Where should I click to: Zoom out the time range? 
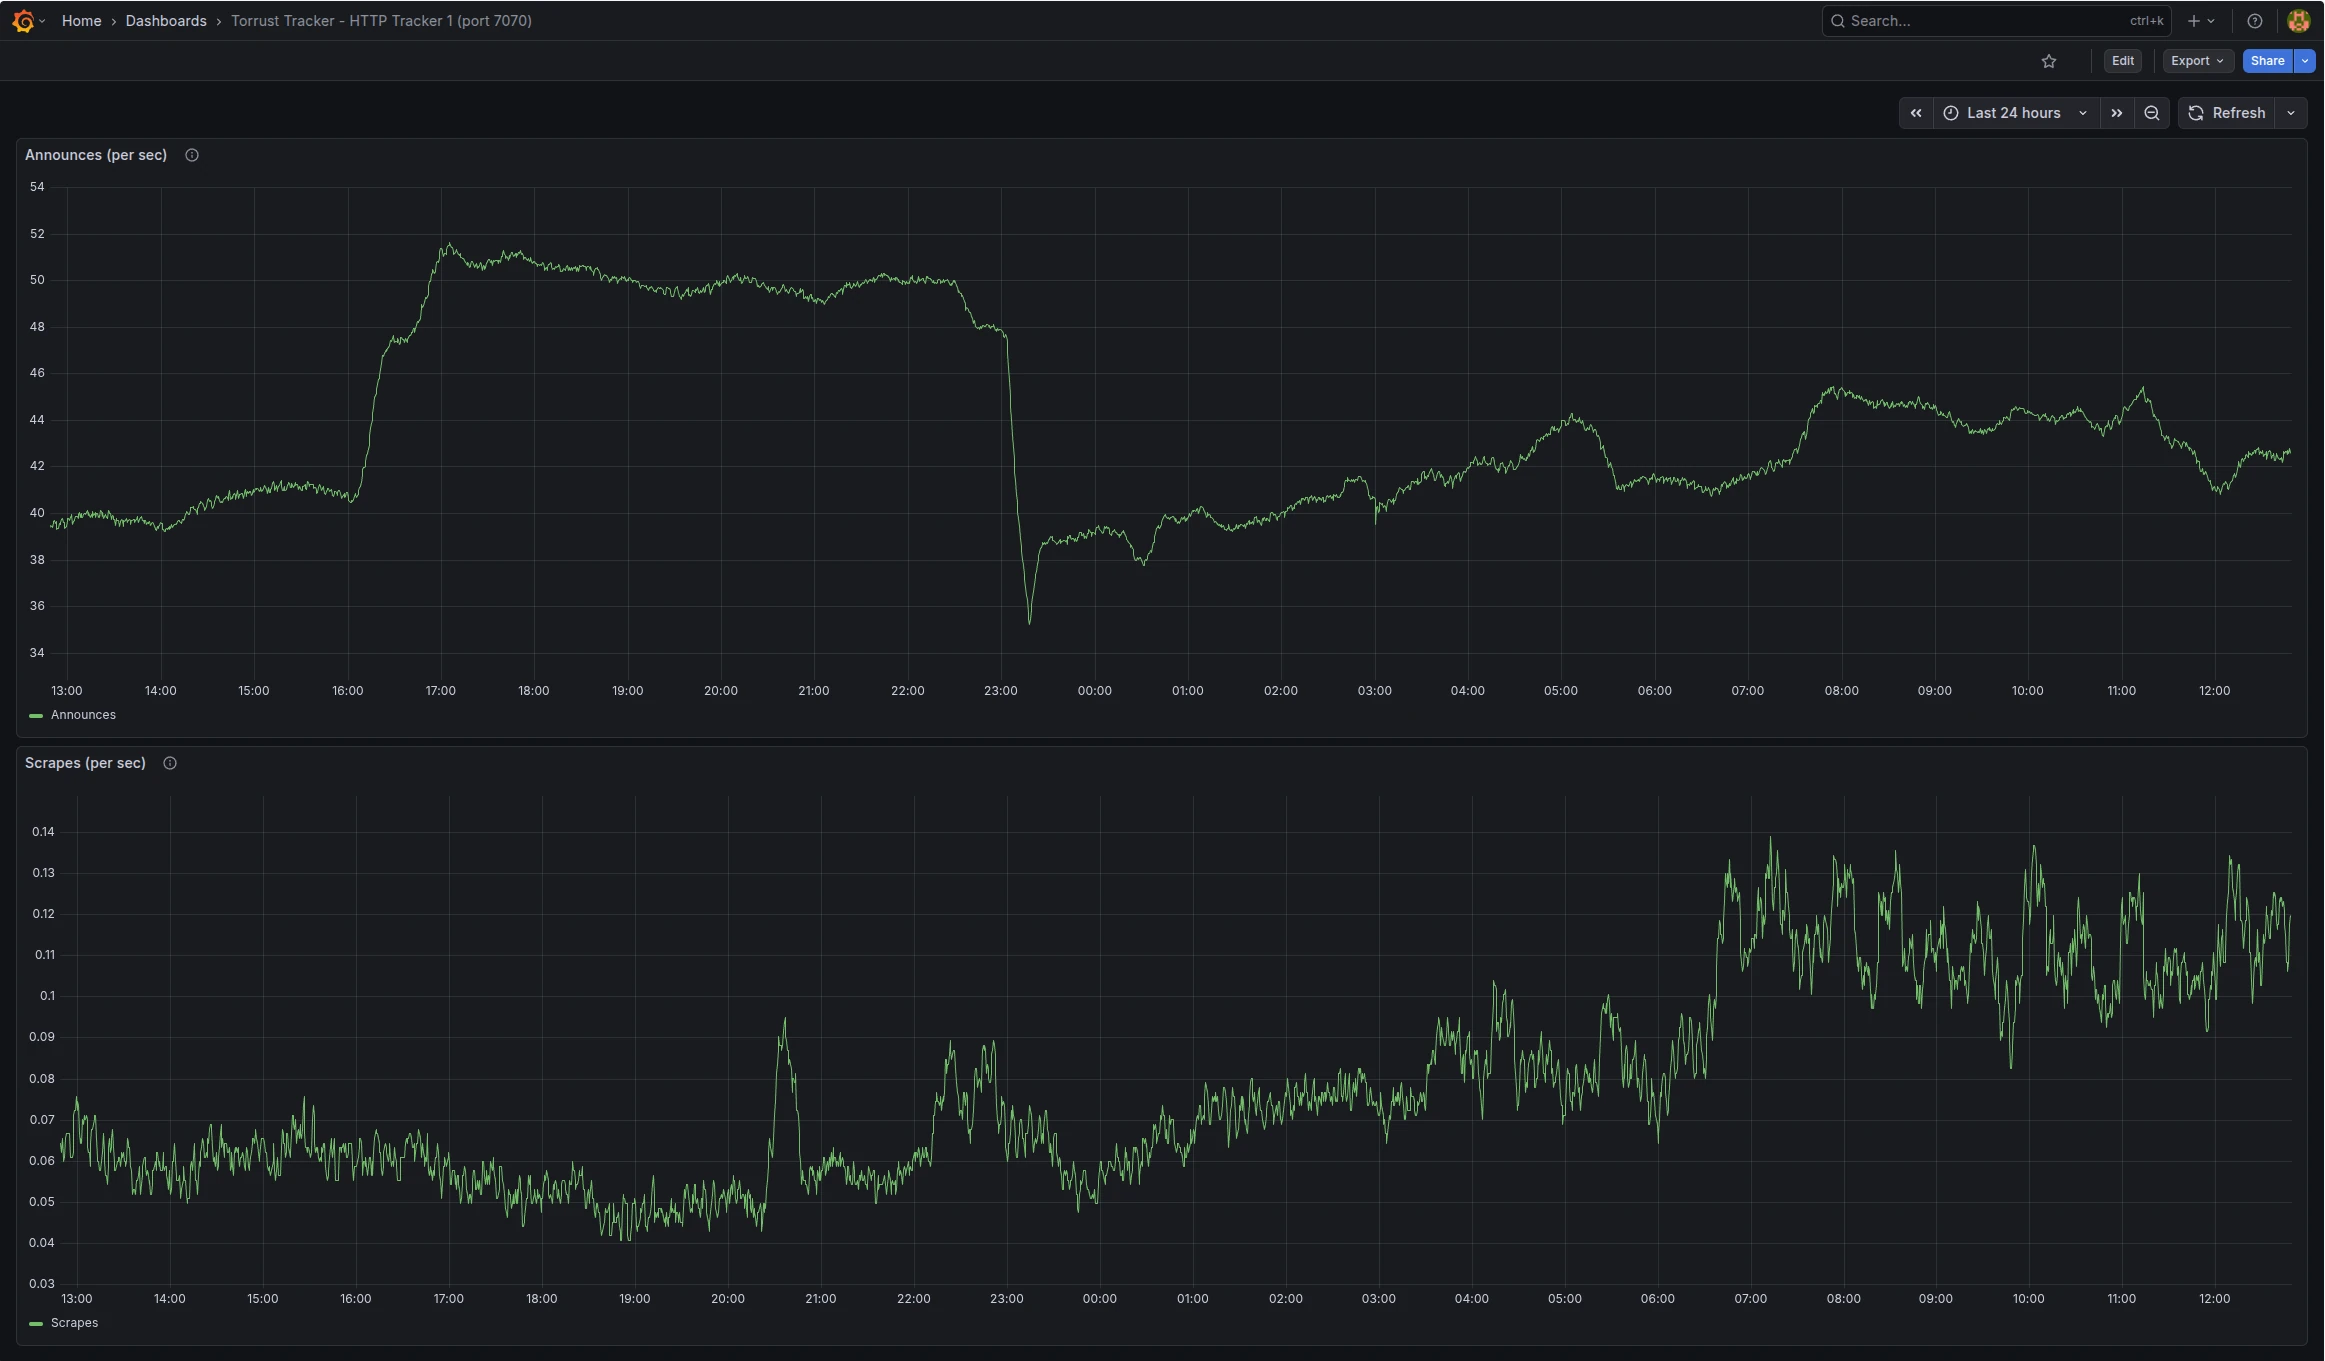(2151, 113)
